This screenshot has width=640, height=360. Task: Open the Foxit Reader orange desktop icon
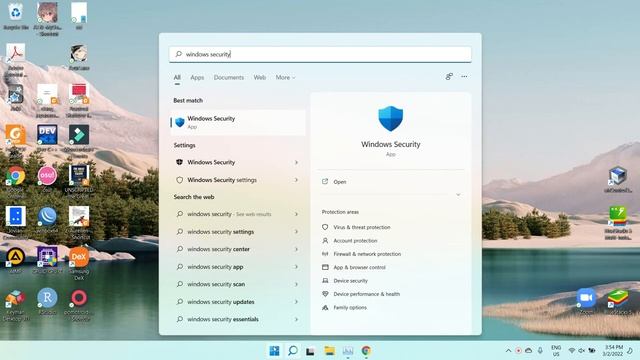tap(16, 140)
